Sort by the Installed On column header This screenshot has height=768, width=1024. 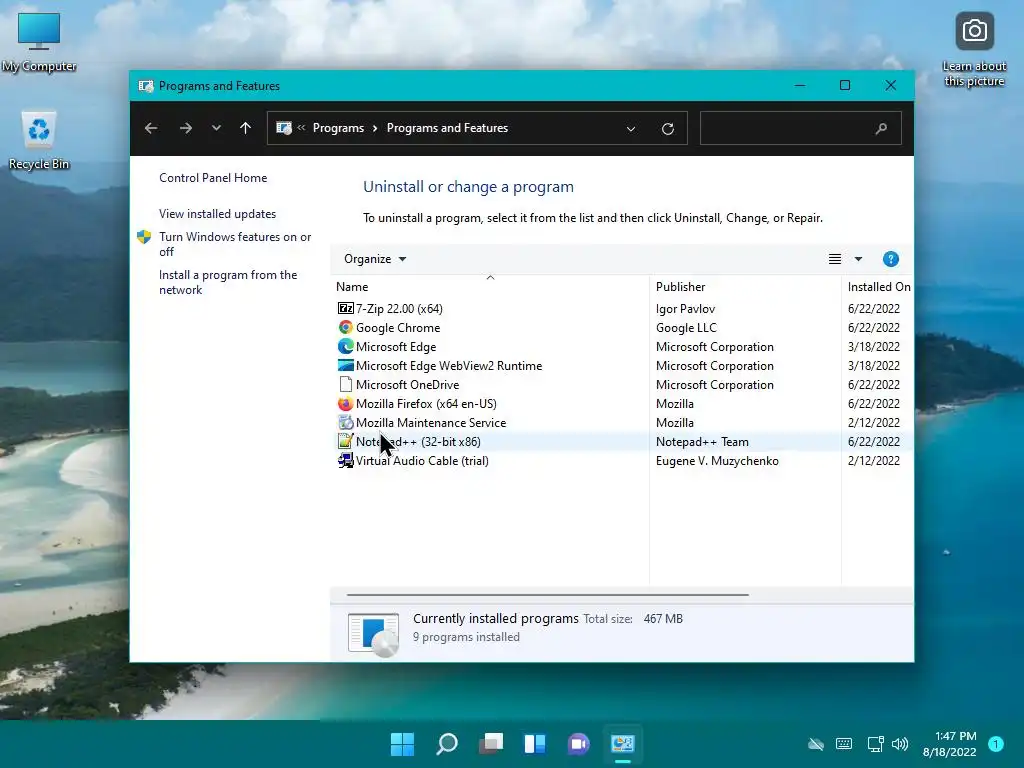click(x=878, y=287)
